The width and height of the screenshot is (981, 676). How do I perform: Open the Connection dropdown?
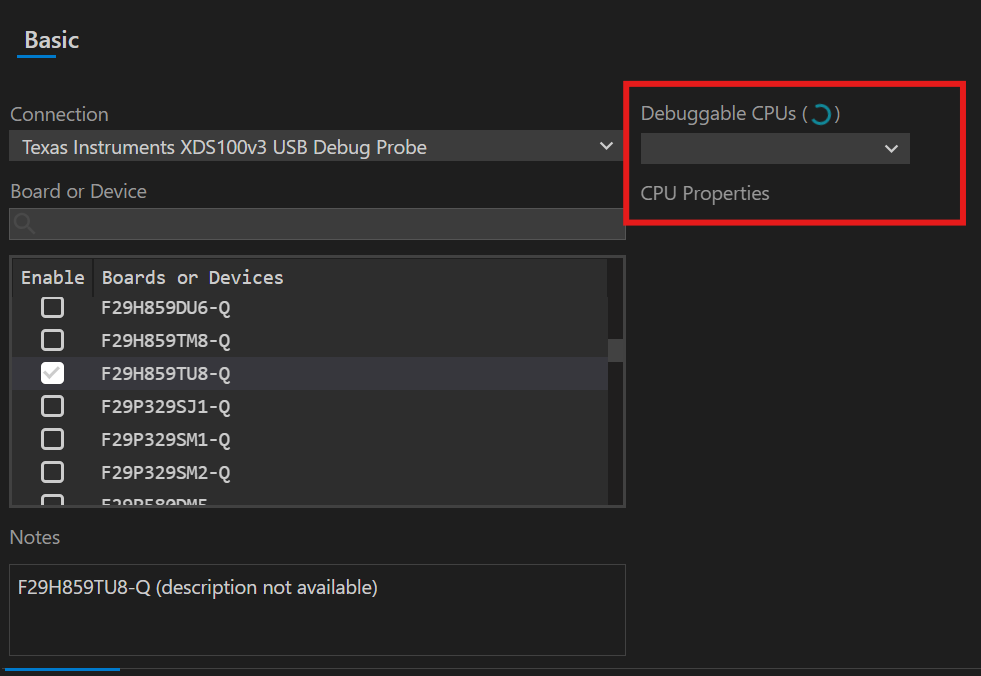[x=316, y=146]
